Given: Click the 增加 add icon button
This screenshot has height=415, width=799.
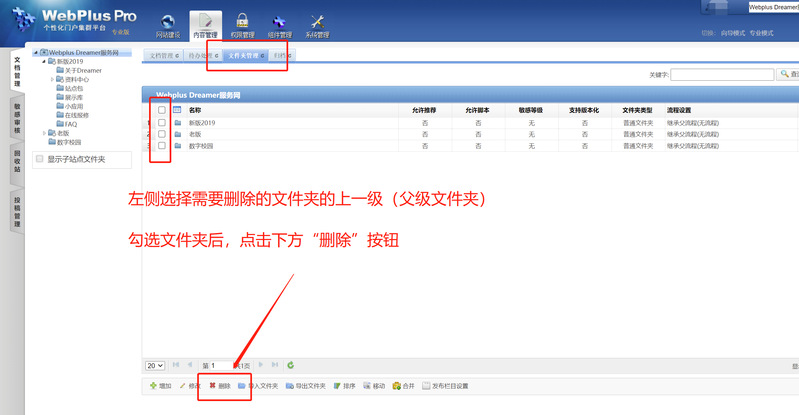Looking at the screenshot, I should click(160, 386).
